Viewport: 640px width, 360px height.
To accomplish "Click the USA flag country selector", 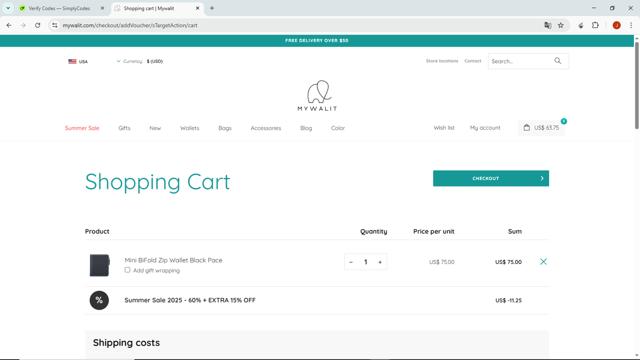I will [x=78, y=61].
